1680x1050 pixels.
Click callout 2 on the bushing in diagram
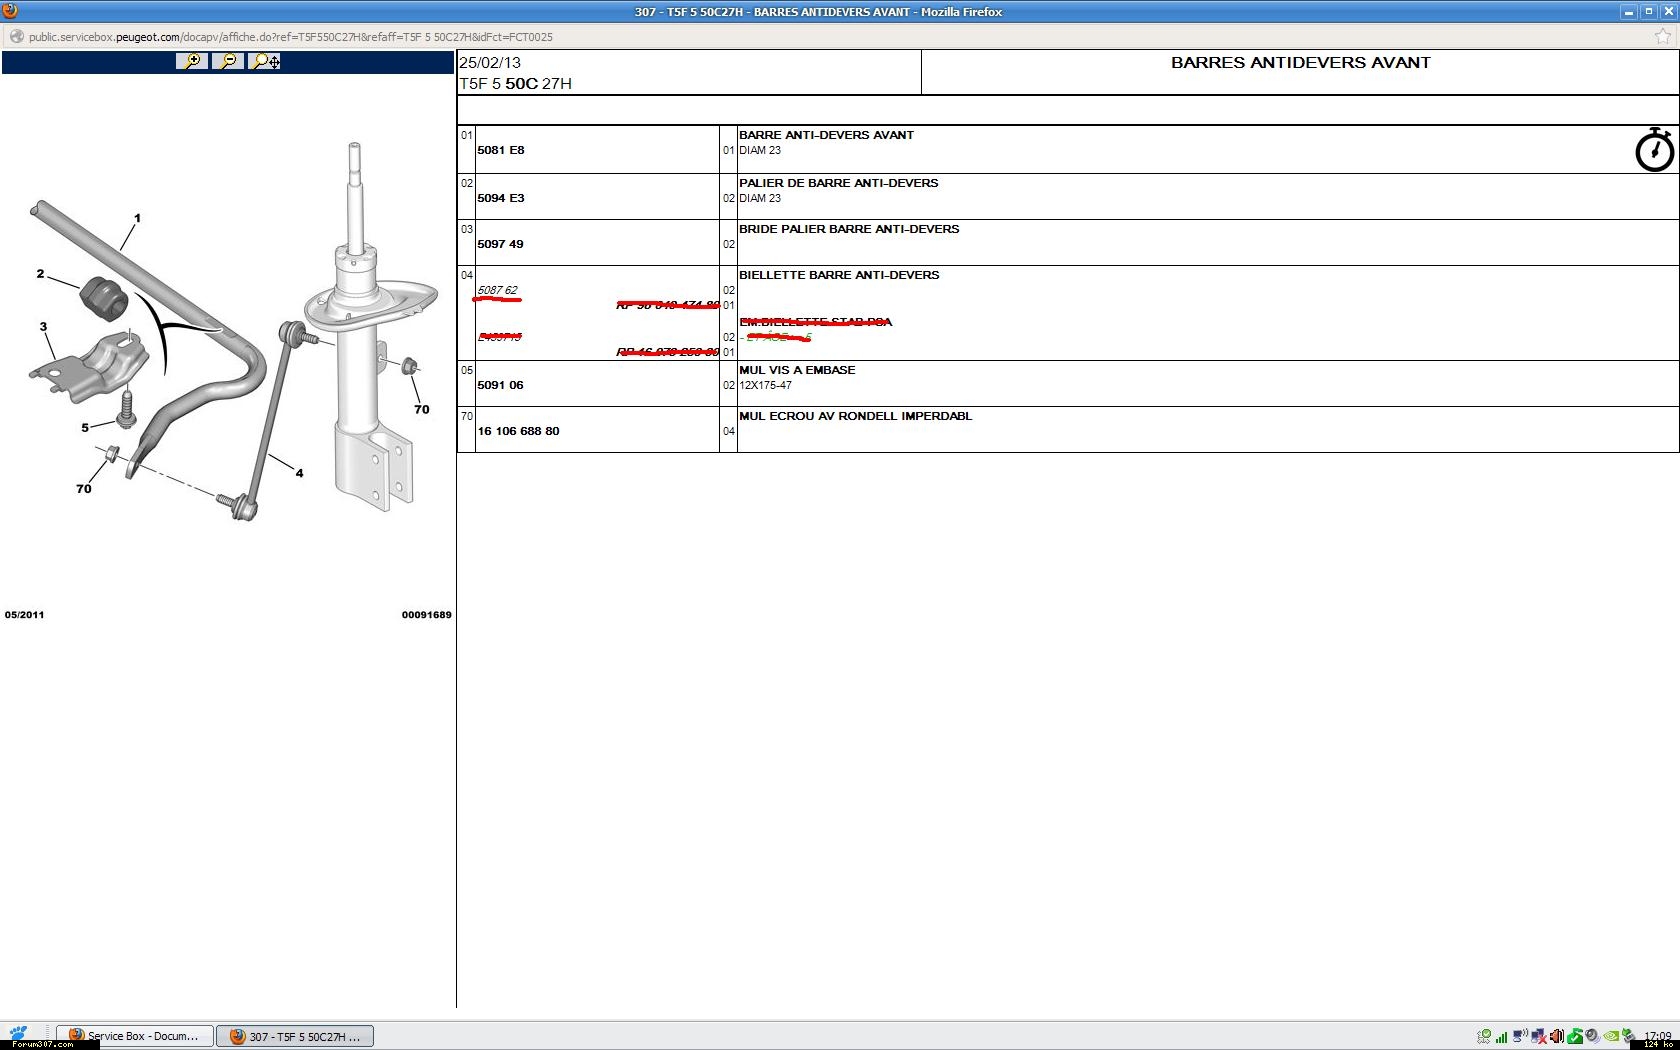tap(40, 274)
